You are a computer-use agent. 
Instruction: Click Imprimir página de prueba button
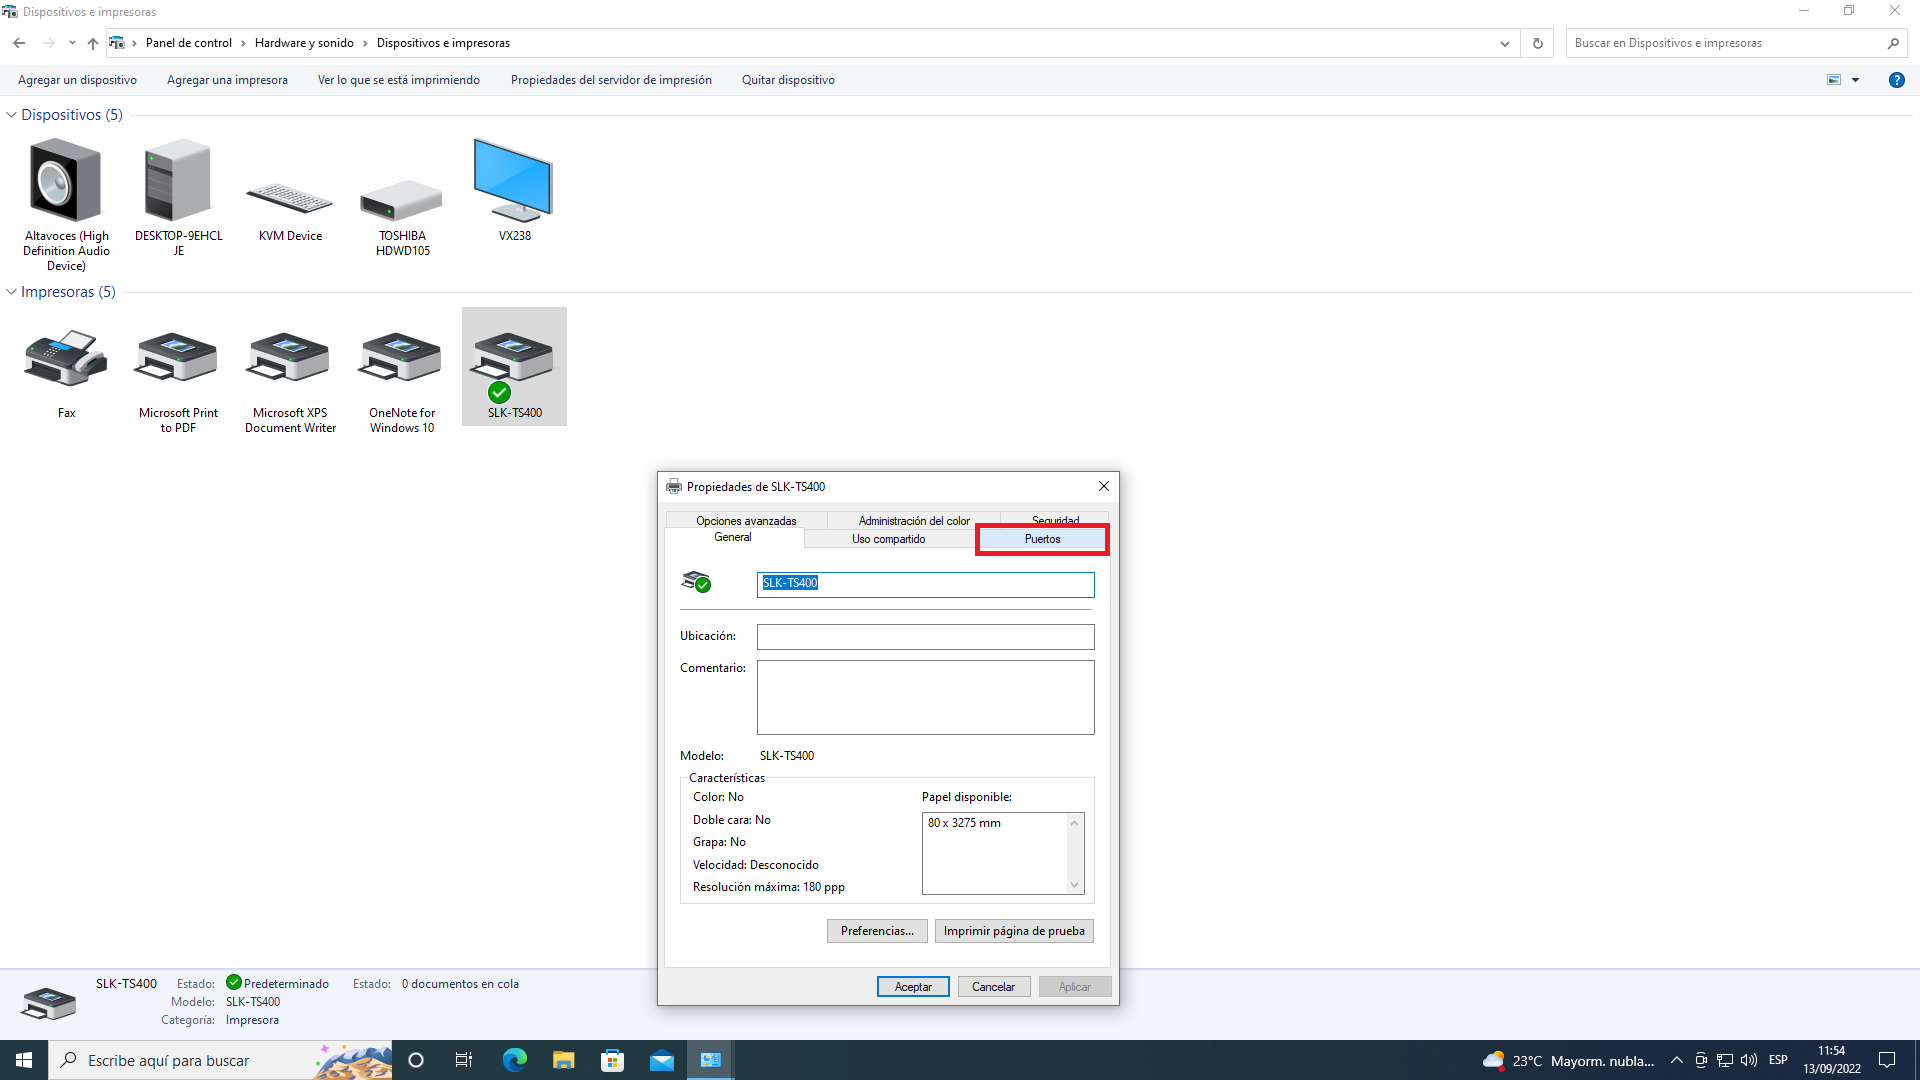[1013, 931]
